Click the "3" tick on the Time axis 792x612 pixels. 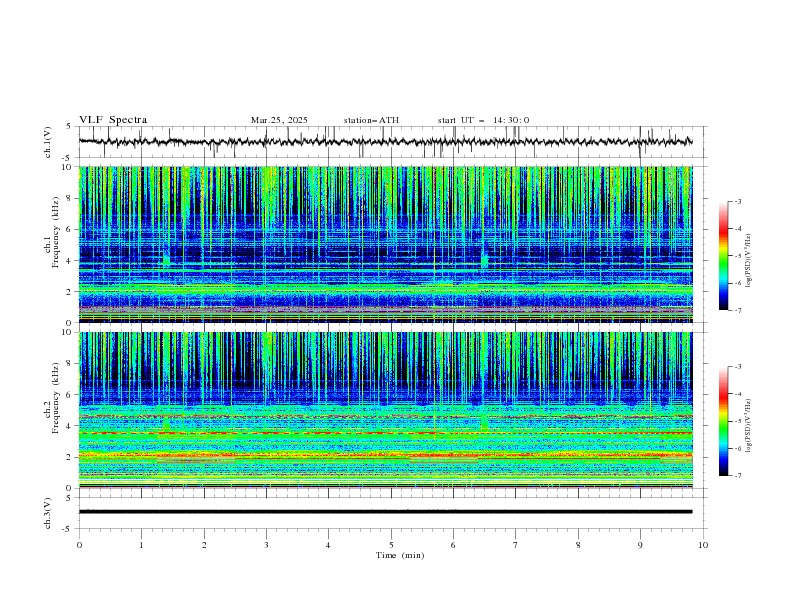click(x=266, y=545)
